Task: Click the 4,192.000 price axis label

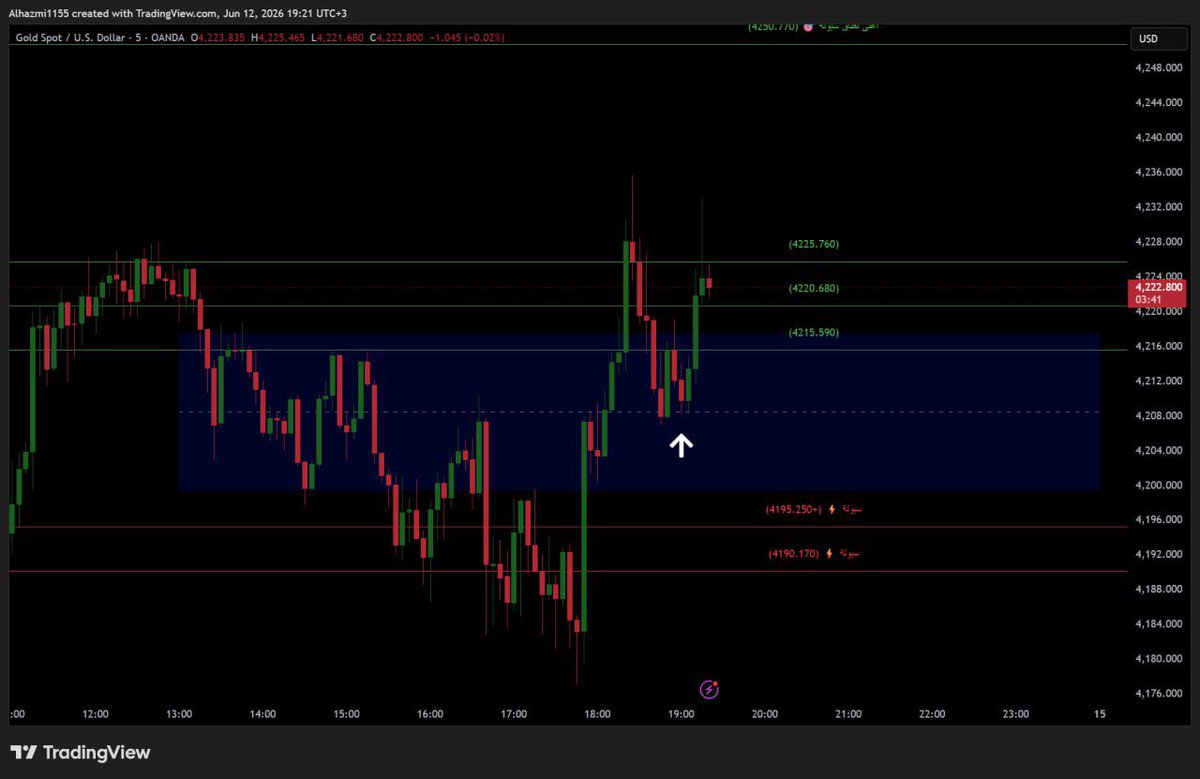Action: pyautogui.click(x=1160, y=554)
